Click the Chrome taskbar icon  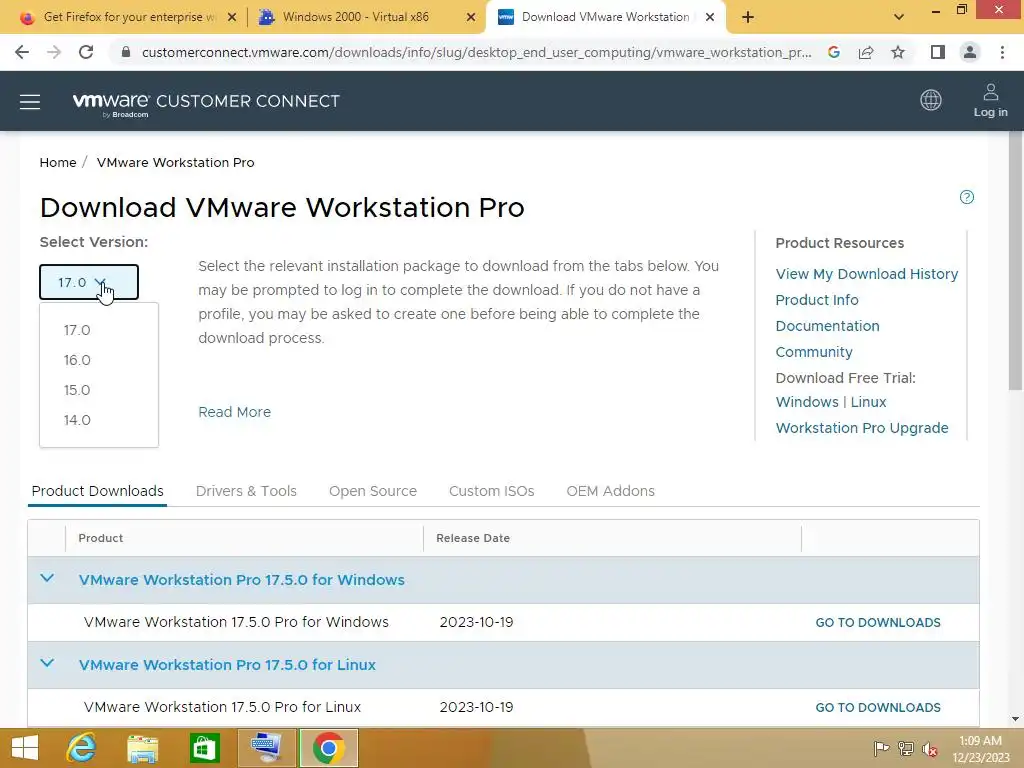tap(328, 748)
